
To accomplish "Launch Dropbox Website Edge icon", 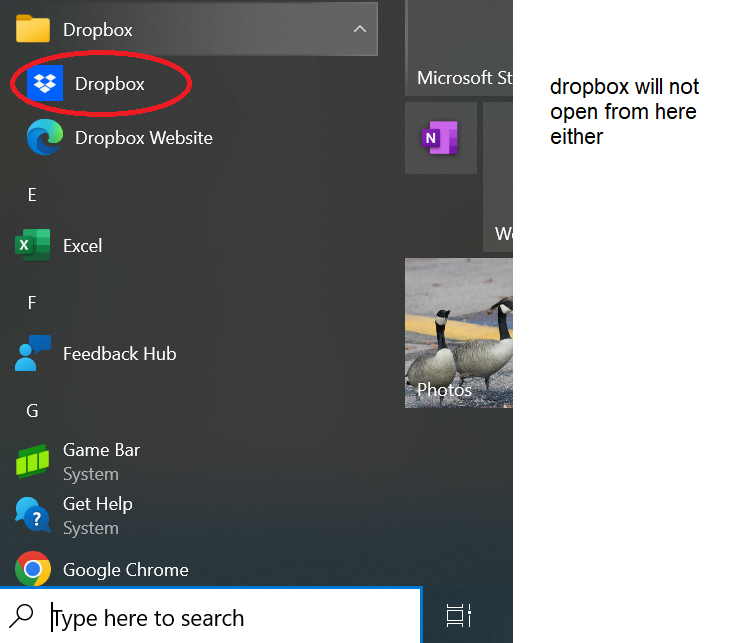I will click(45, 137).
